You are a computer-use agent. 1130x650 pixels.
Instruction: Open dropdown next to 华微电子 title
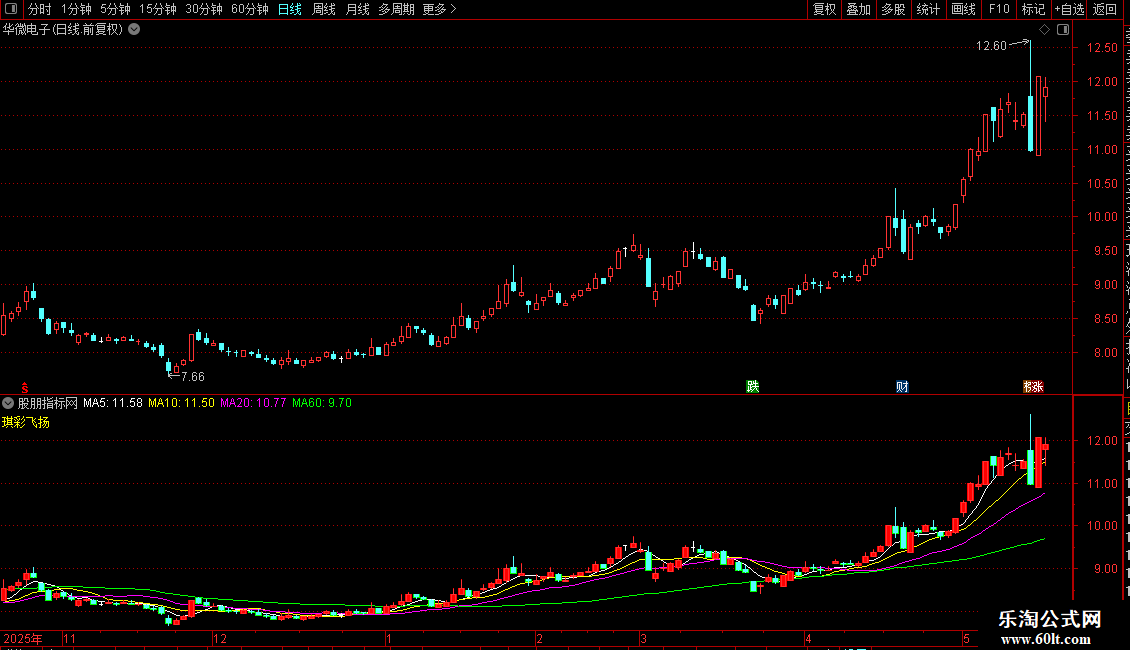point(134,30)
